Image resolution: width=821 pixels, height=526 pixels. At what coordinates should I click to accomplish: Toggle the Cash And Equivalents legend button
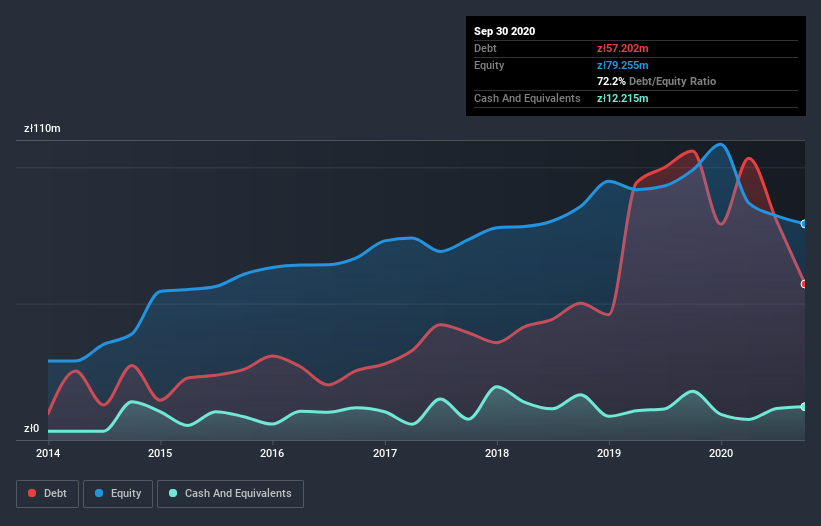coord(230,494)
